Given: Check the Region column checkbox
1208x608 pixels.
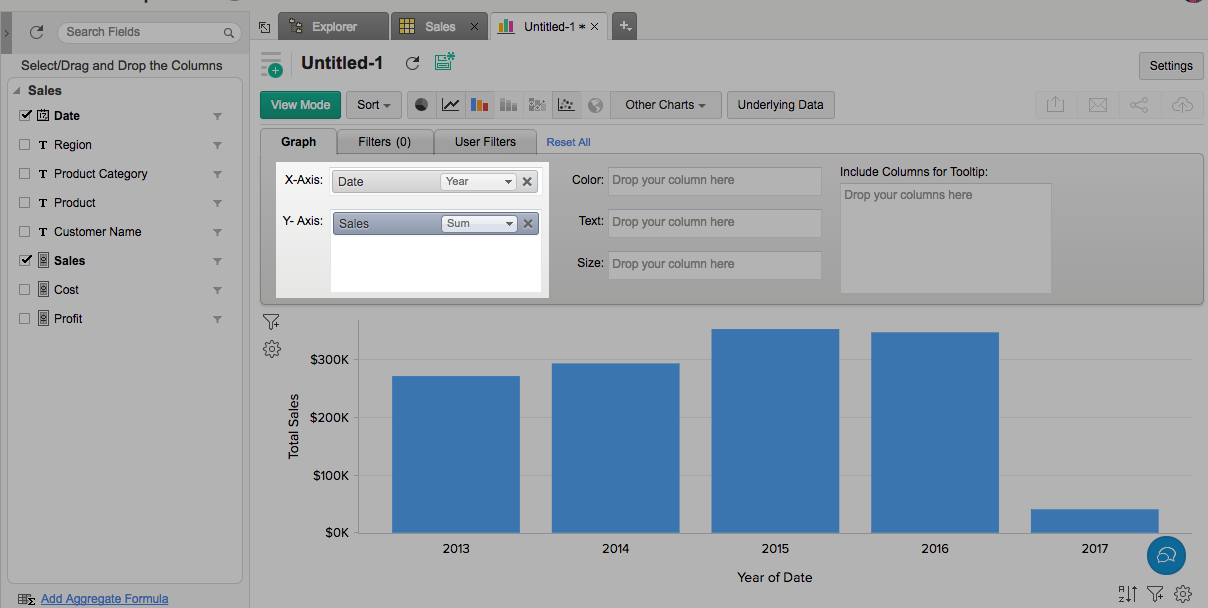Looking at the screenshot, I should [x=25, y=145].
